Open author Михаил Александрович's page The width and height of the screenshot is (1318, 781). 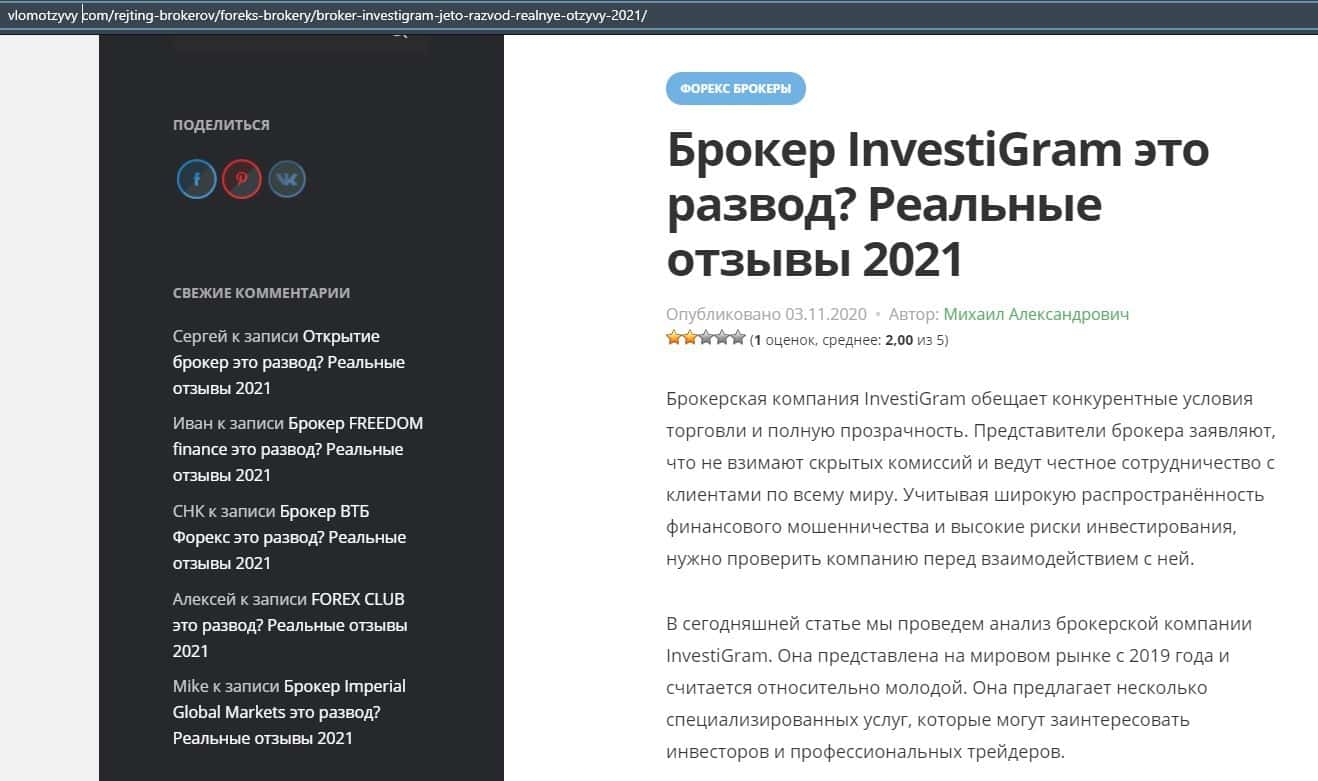point(1036,314)
